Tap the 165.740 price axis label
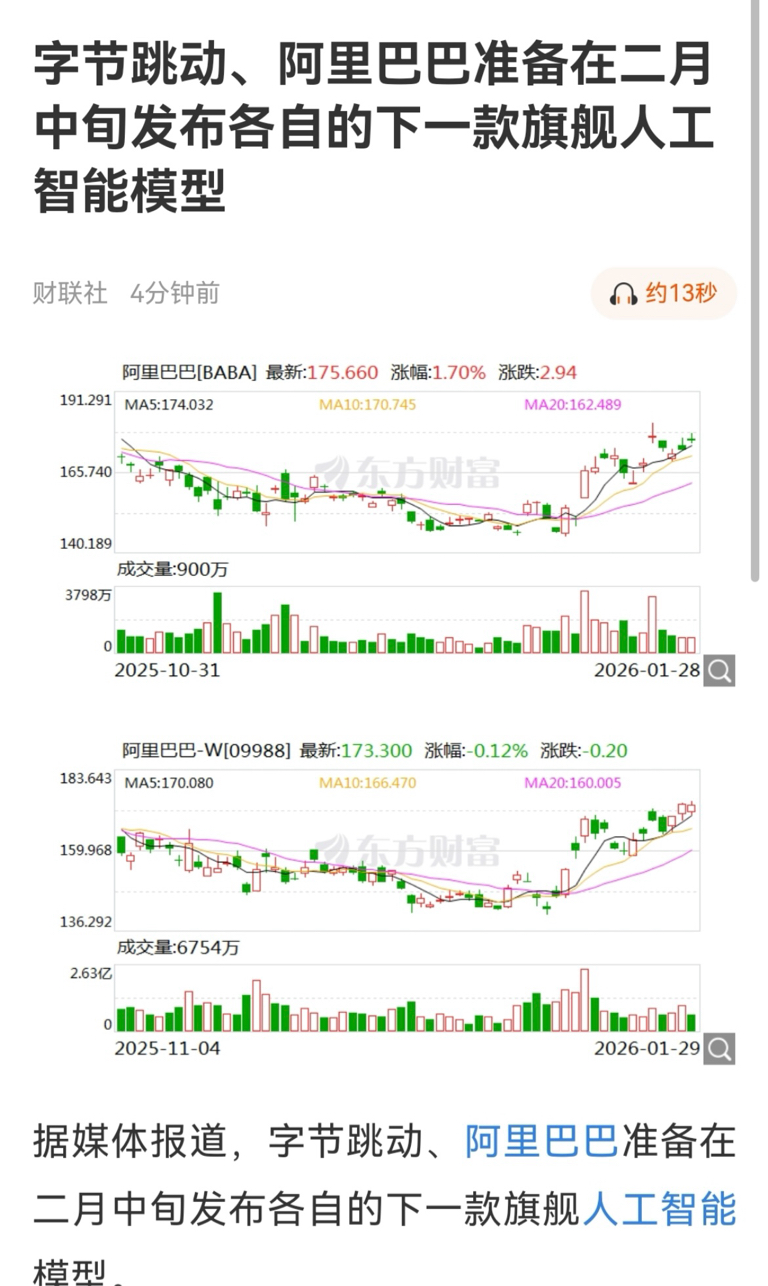Screen dimensions: 768x1286 click(86, 472)
